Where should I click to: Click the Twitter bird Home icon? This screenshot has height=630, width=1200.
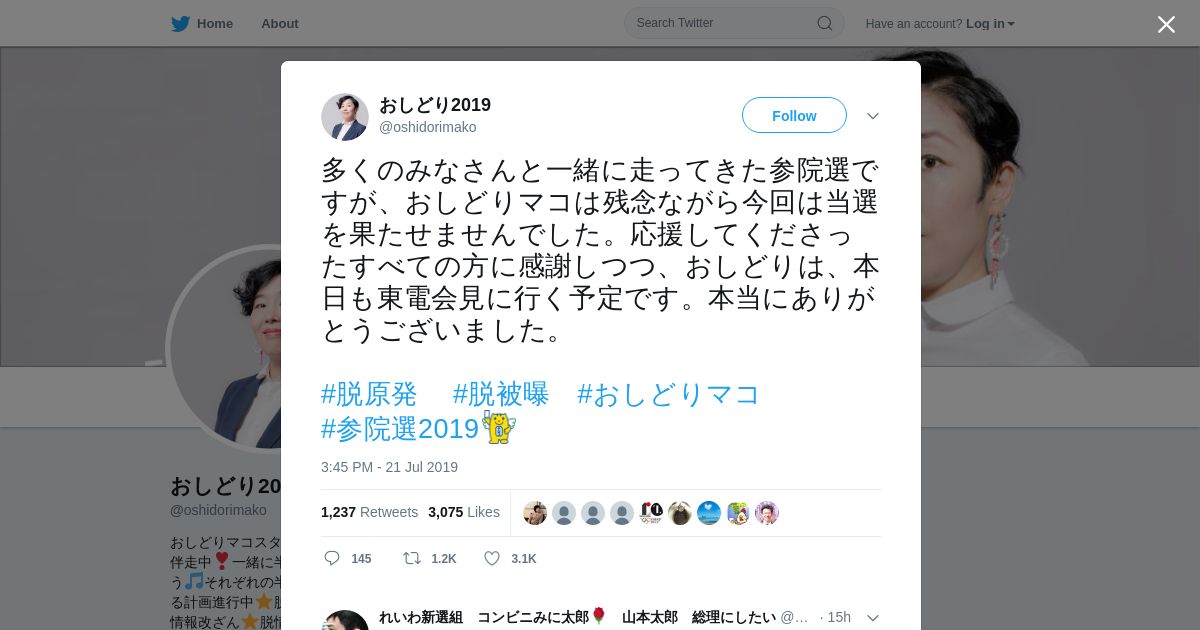pyautogui.click(x=180, y=24)
